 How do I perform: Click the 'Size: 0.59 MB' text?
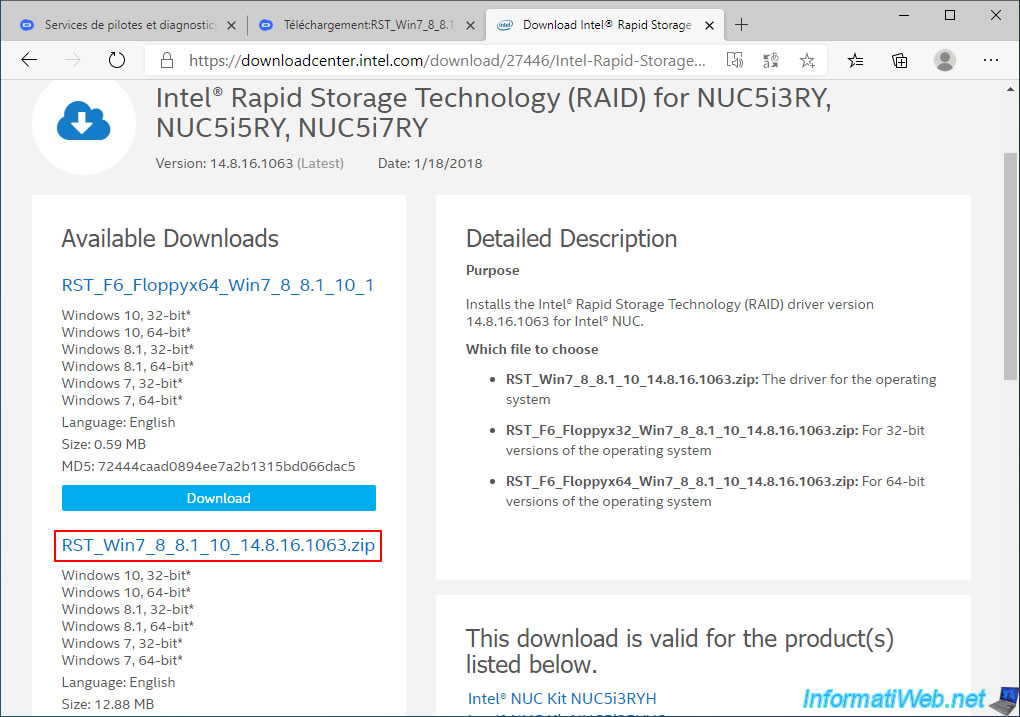click(104, 444)
